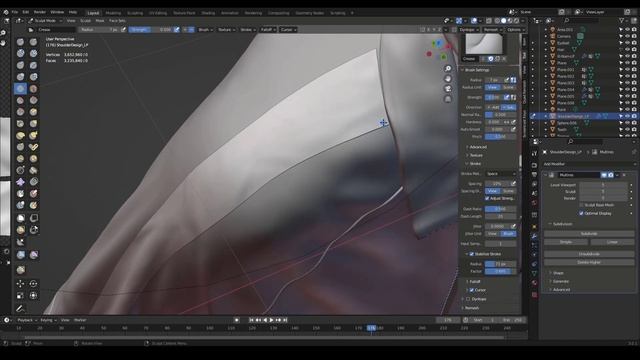Click Linear subdivide button
The height and width of the screenshot is (360, 640).
612,242
